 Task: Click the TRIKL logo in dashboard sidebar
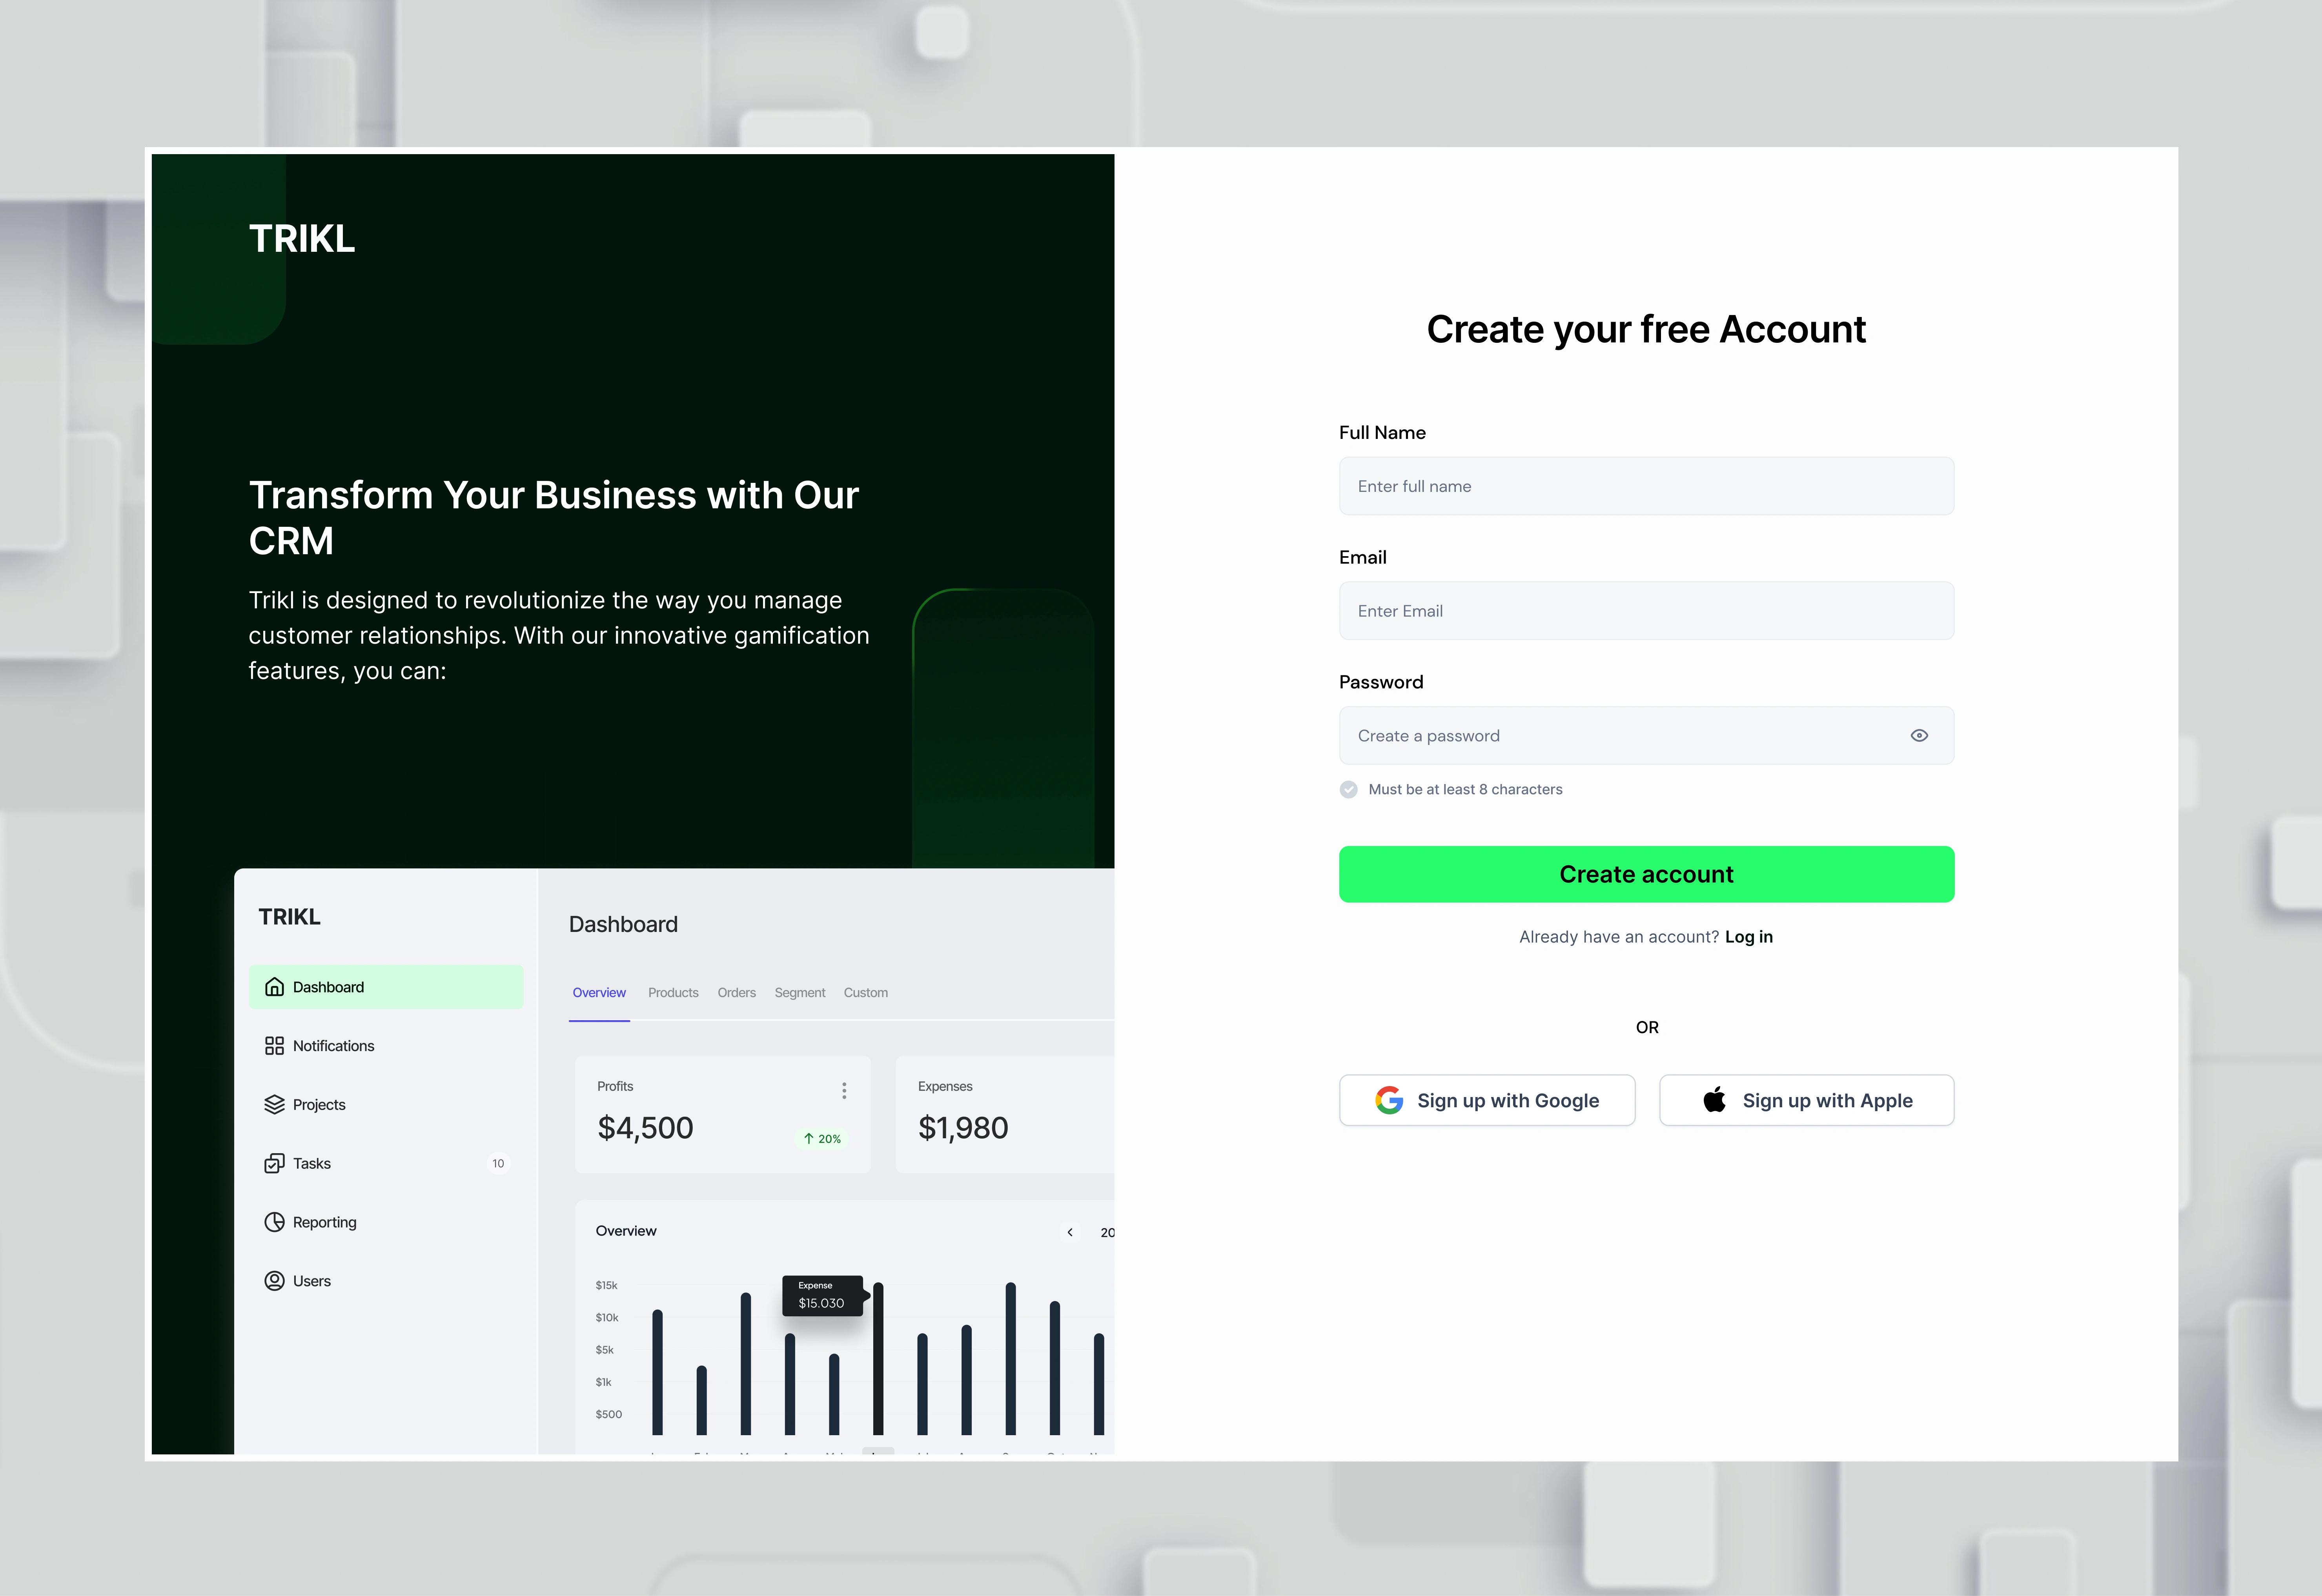(x=289, y=917)
